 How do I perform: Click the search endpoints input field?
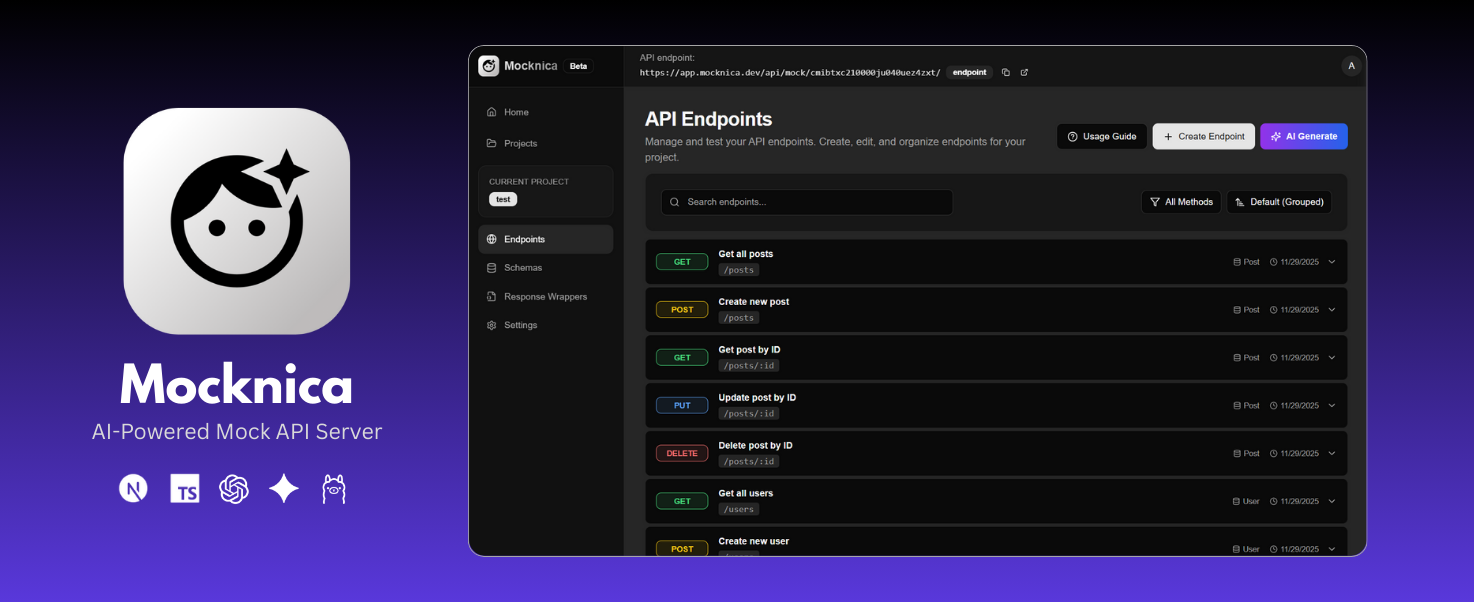pyautogui.click(x=805, y=201)
